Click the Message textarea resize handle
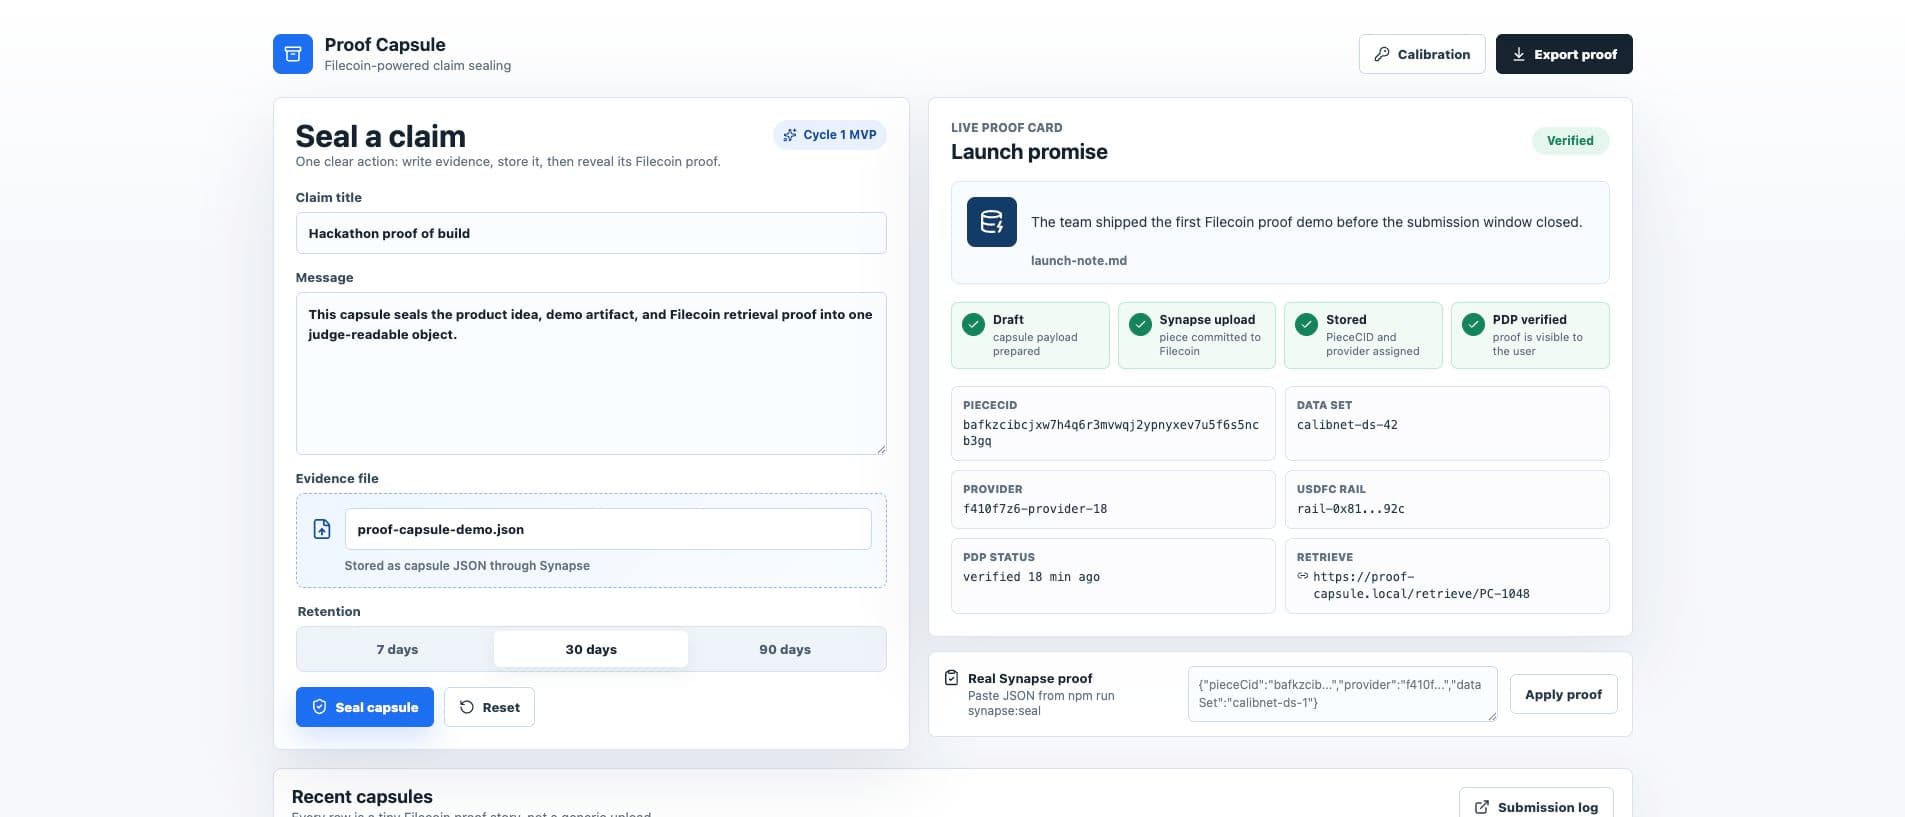The height and width of the screenshot is (817, 1905). [x=881, y=449]
